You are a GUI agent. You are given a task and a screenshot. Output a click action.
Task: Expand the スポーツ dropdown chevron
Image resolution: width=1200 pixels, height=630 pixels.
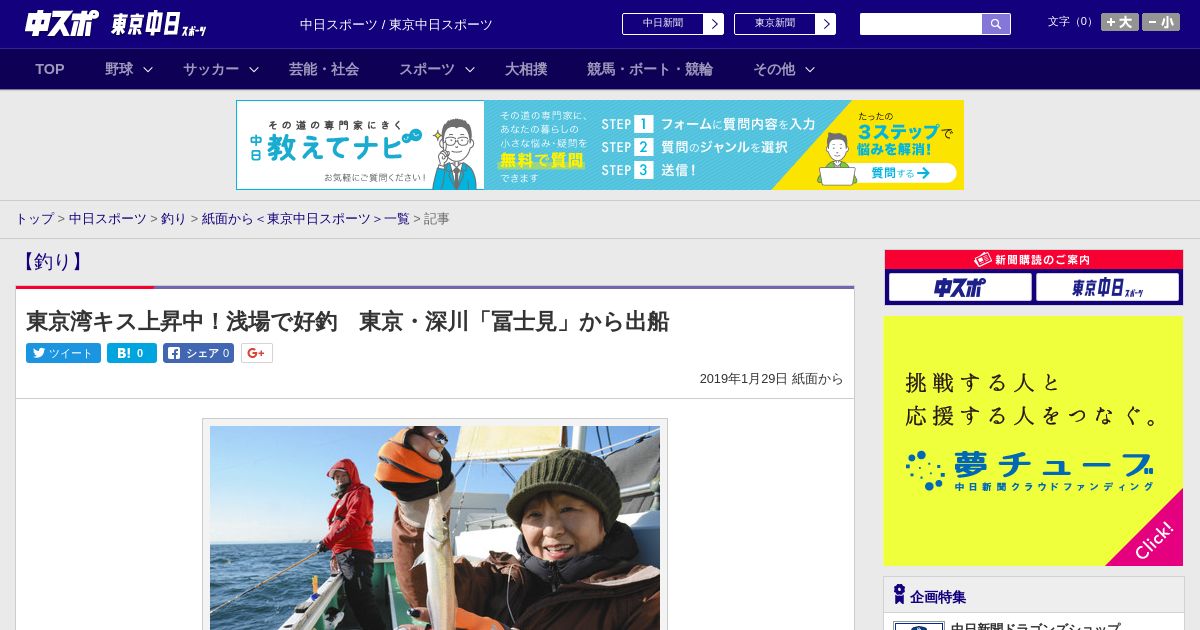coord(470,69)
